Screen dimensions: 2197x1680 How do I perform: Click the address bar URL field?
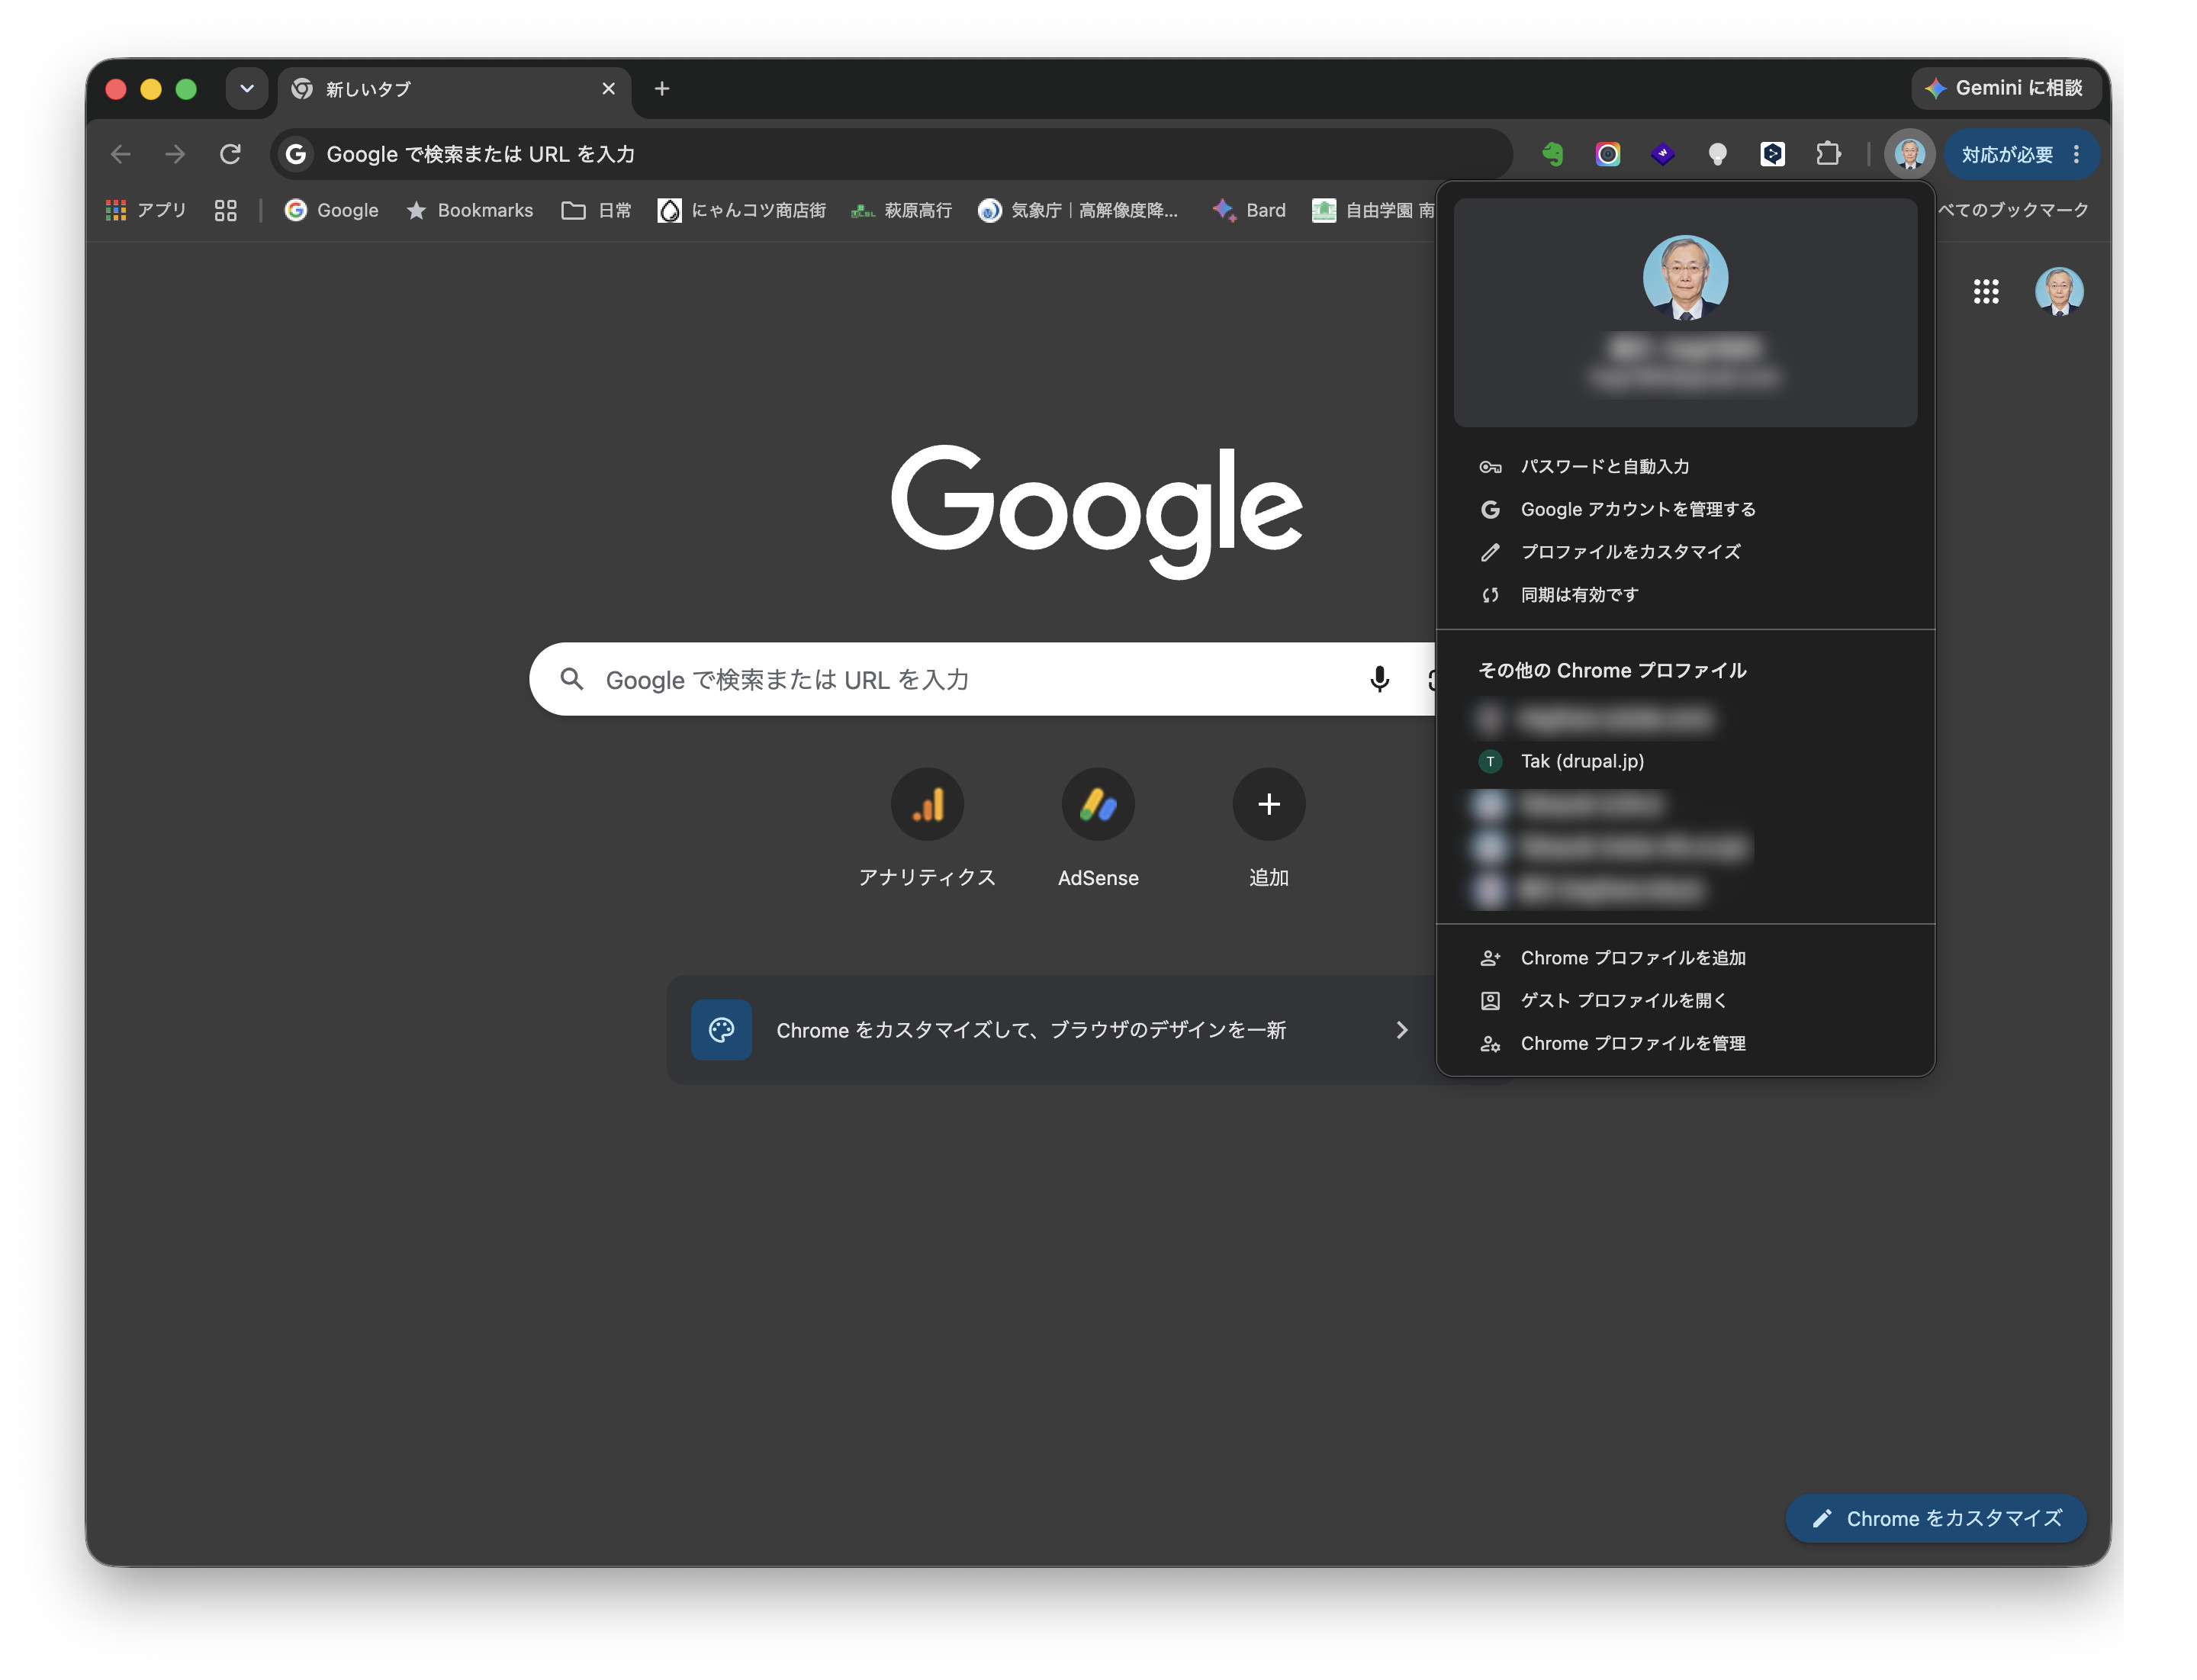click(x=890, y=154)
